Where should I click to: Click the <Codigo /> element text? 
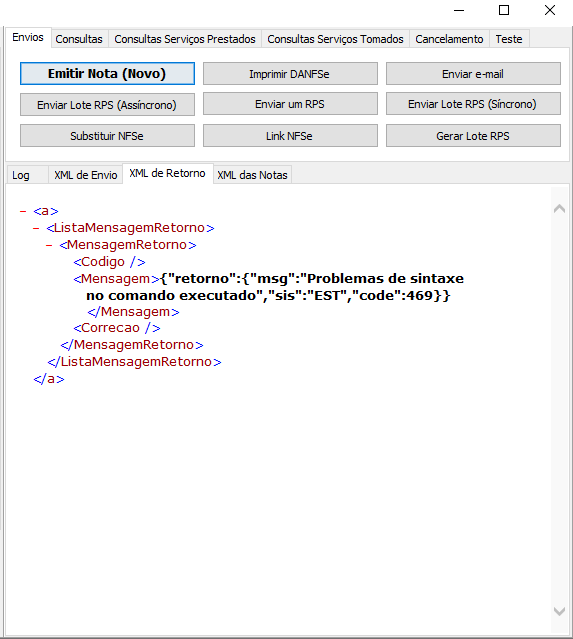(109, 262)
